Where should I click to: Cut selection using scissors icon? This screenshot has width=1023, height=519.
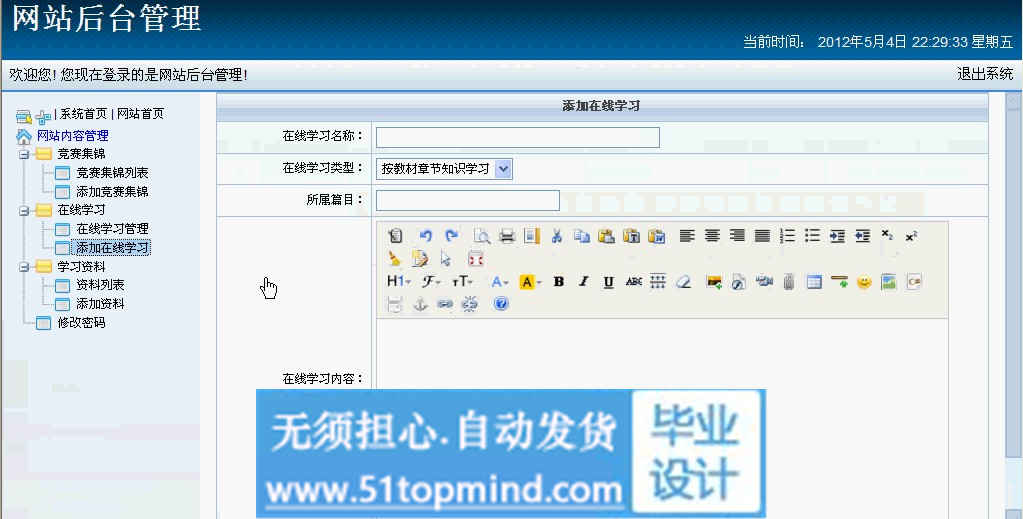coord(557,236)
